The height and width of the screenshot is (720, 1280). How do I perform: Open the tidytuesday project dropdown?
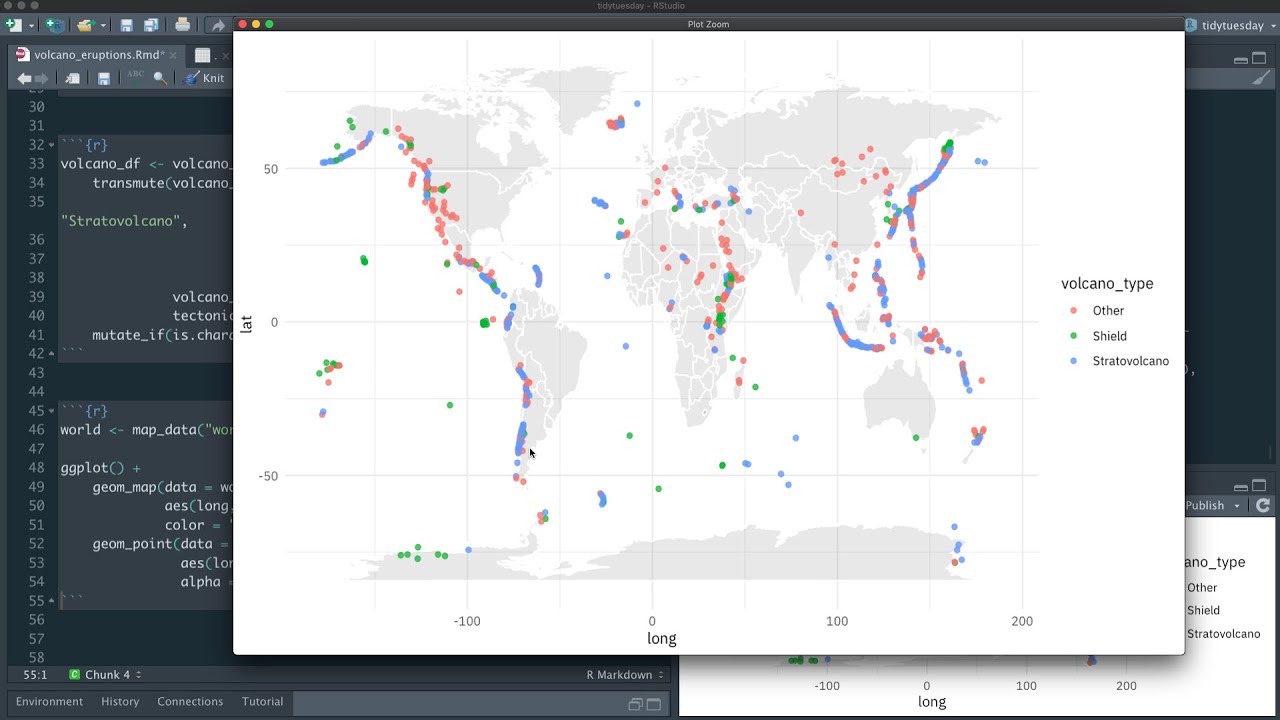[x=1231, y=25]
